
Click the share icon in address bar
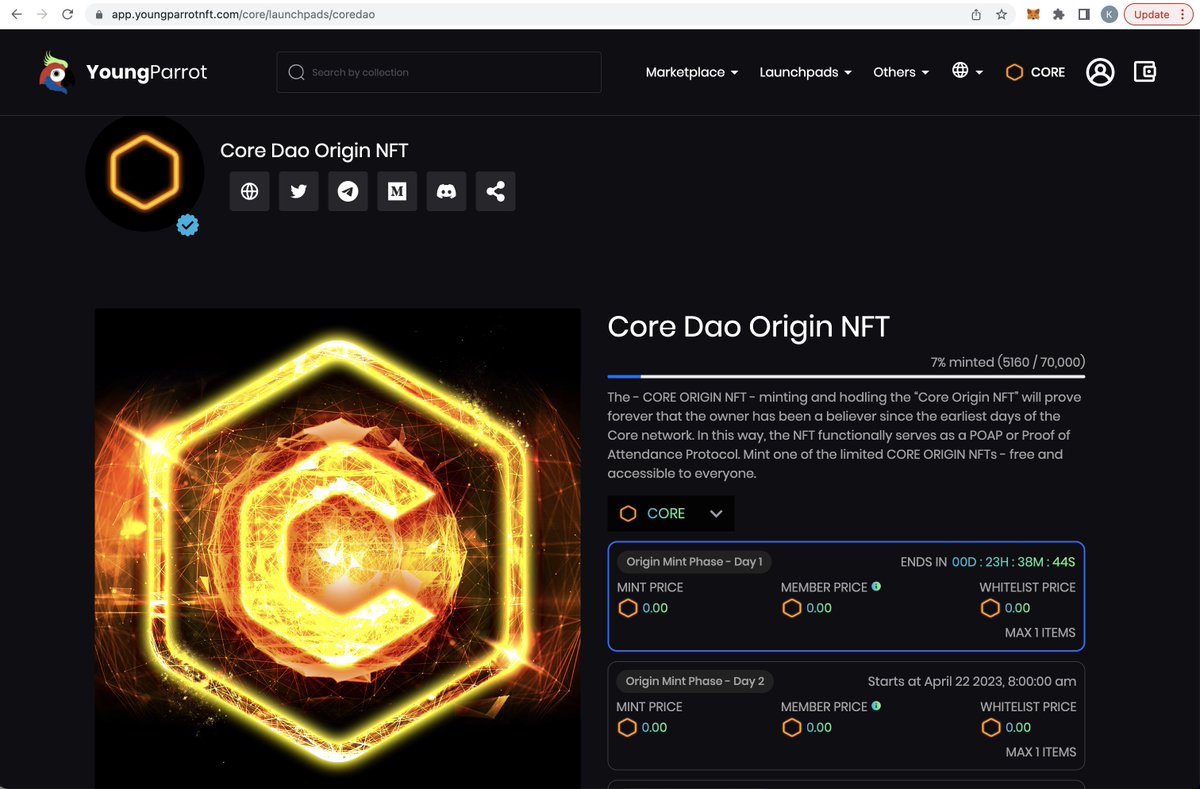click(x=976, y=15)
